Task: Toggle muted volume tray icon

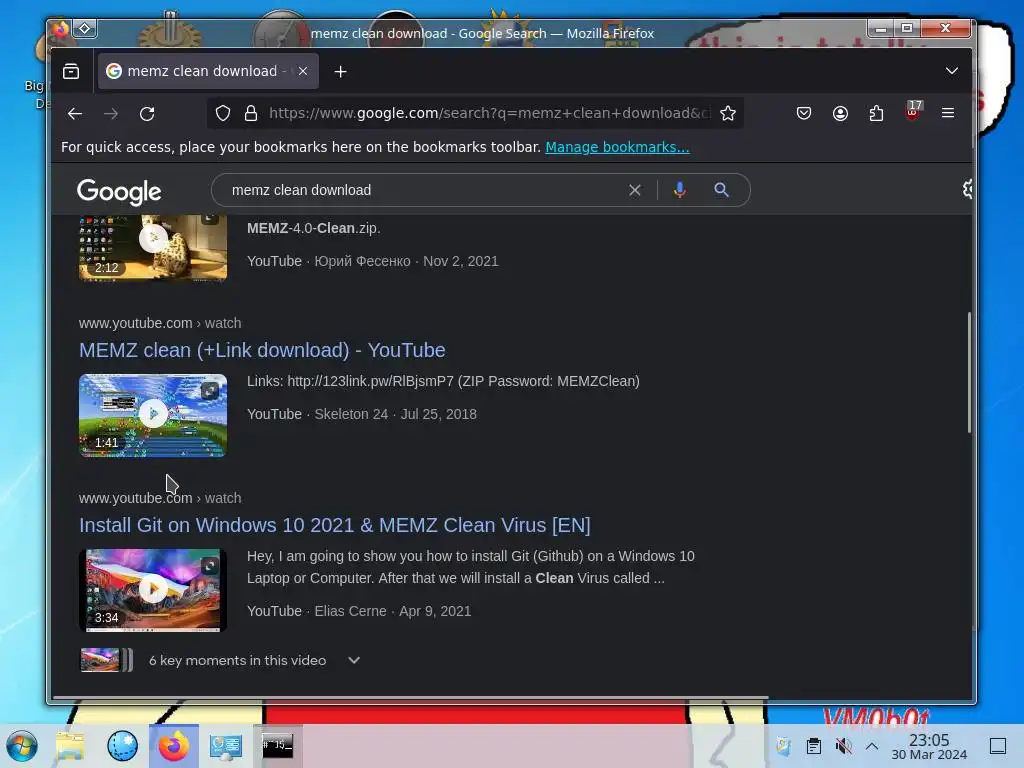Action: coord(843,746)
